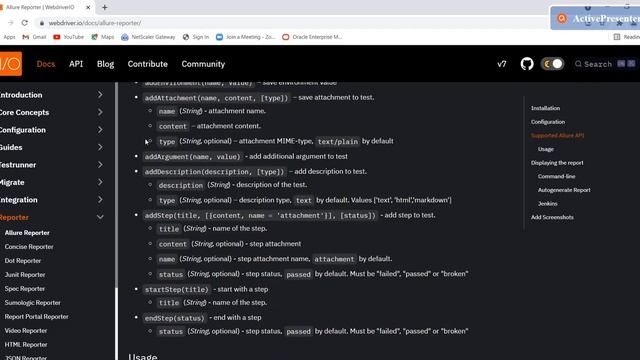Open Sumologic Reporter page
Viewport: 640px width, 360px height.
[33, 302]
